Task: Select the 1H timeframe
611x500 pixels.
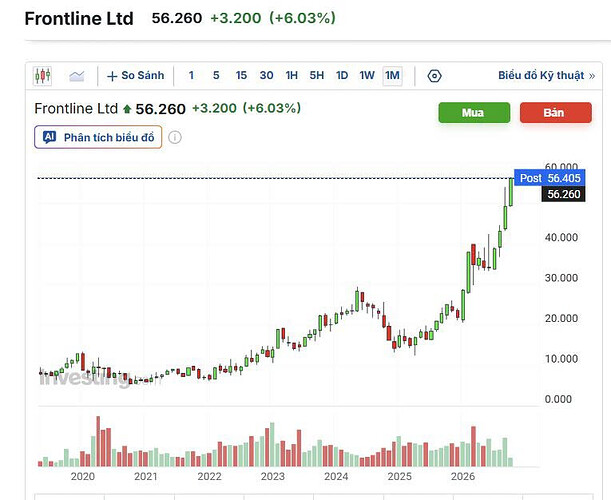Action: click(291, 76)
